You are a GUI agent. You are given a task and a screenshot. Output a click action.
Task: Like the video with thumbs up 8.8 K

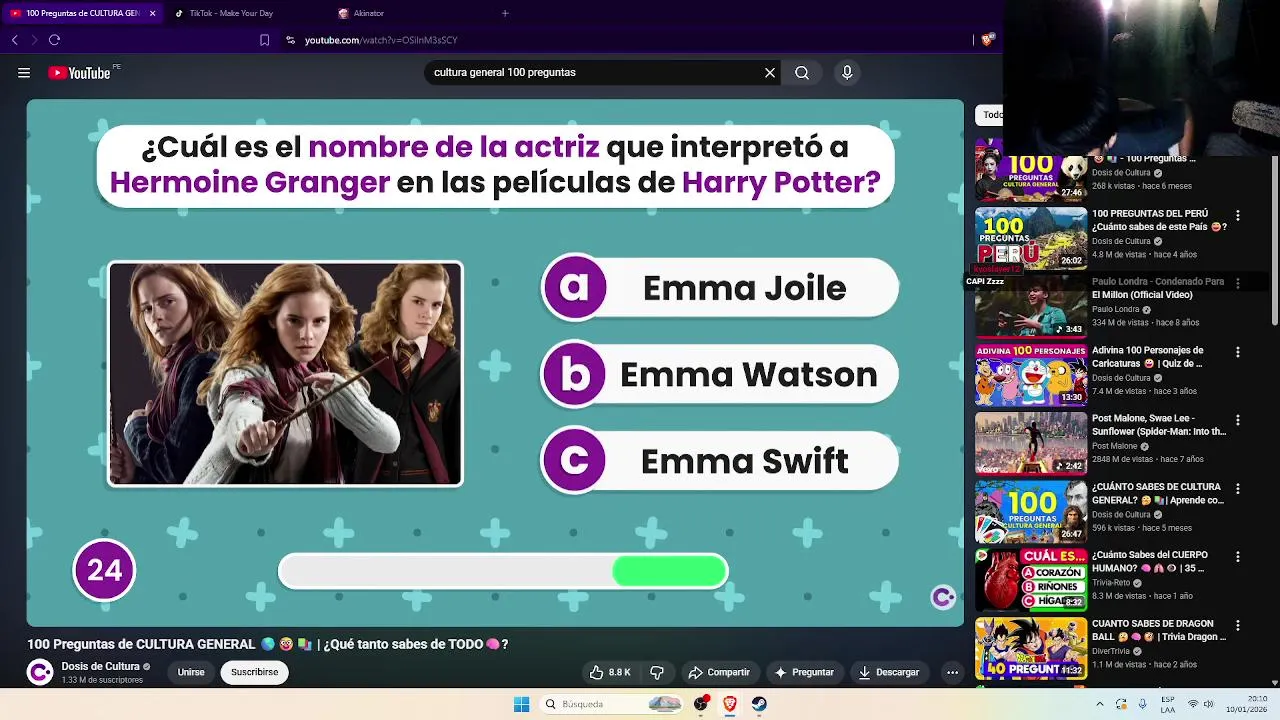tap(609, 673)
